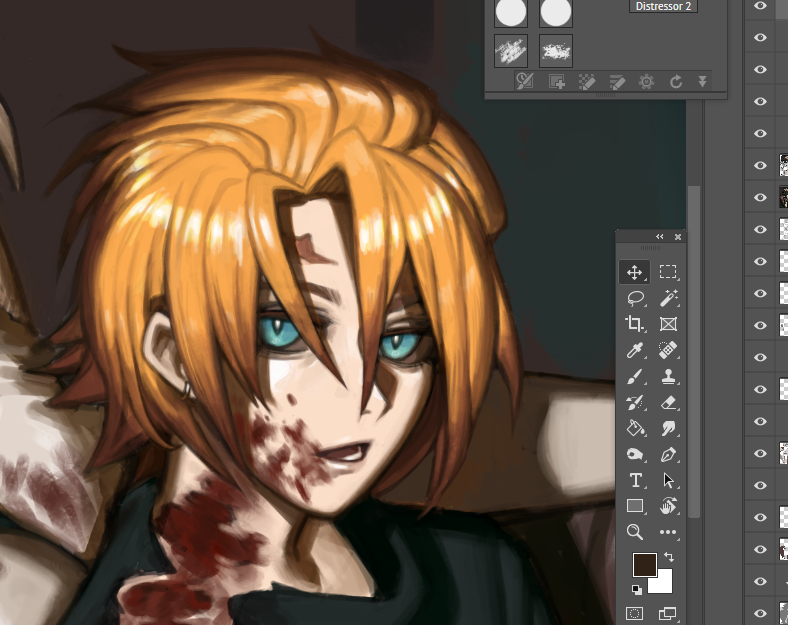Screen dimensions: 788x625
Task: Select the Rectangular Marquee tool
Action: pyautogui.click(x=668, y=272)
